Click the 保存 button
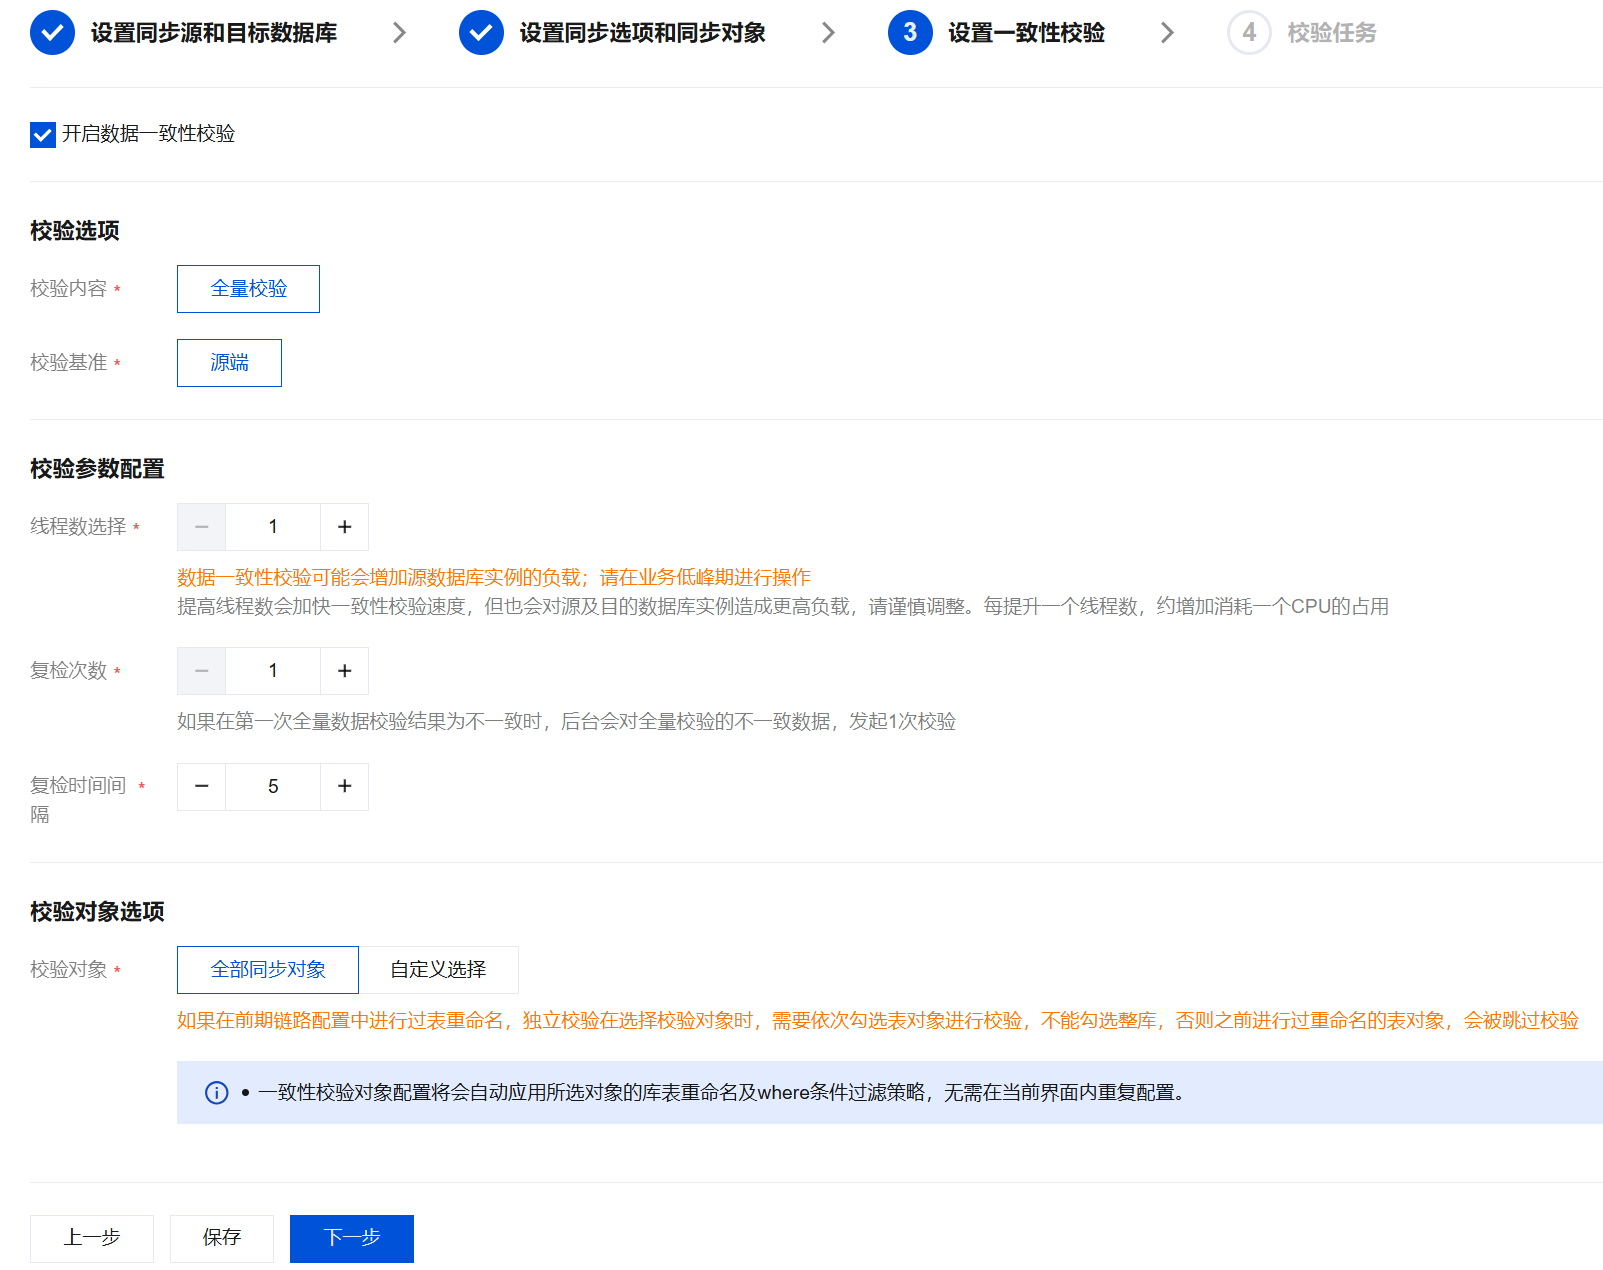 tap(222, 1239)
